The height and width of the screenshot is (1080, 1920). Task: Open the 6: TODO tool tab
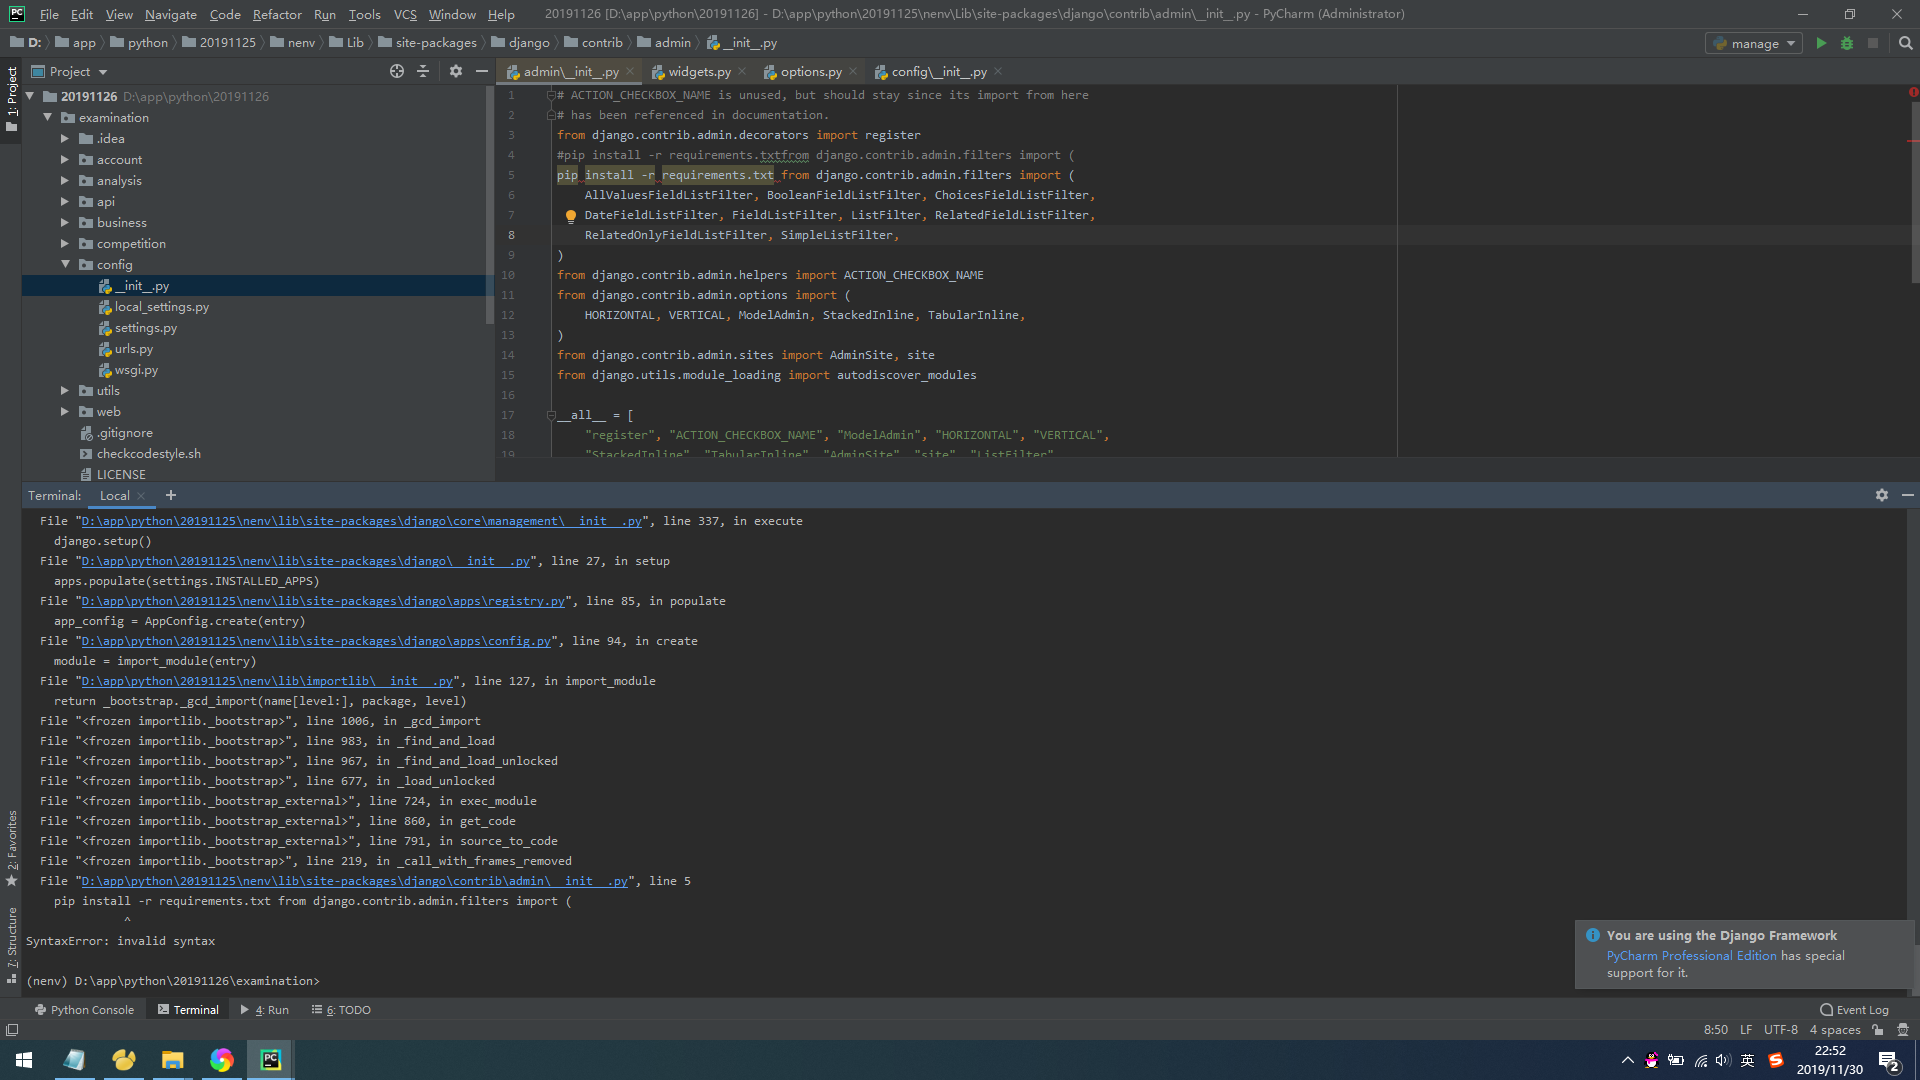[x=342, y=1009]
